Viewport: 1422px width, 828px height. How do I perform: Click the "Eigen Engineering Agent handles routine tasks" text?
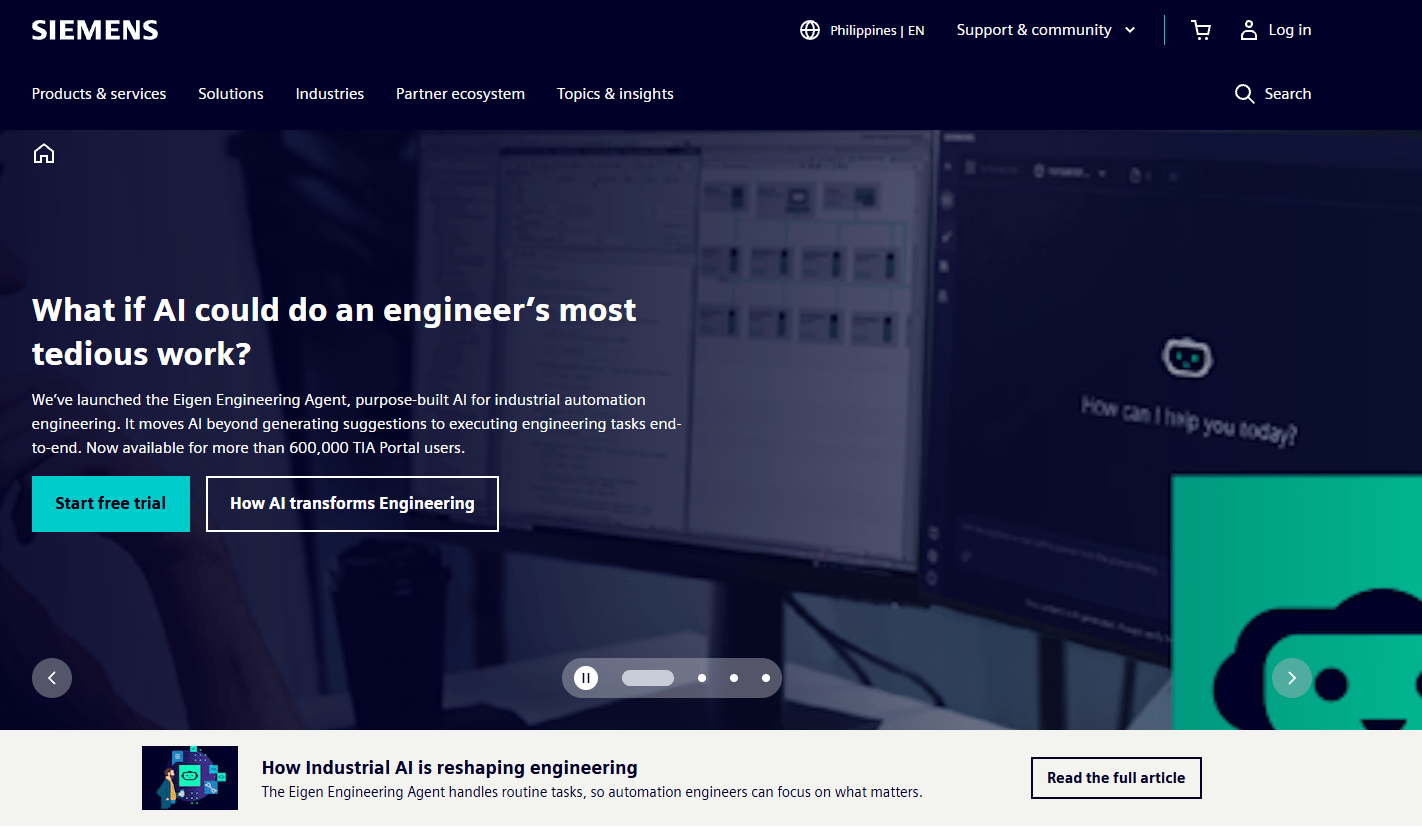(592, 792)
